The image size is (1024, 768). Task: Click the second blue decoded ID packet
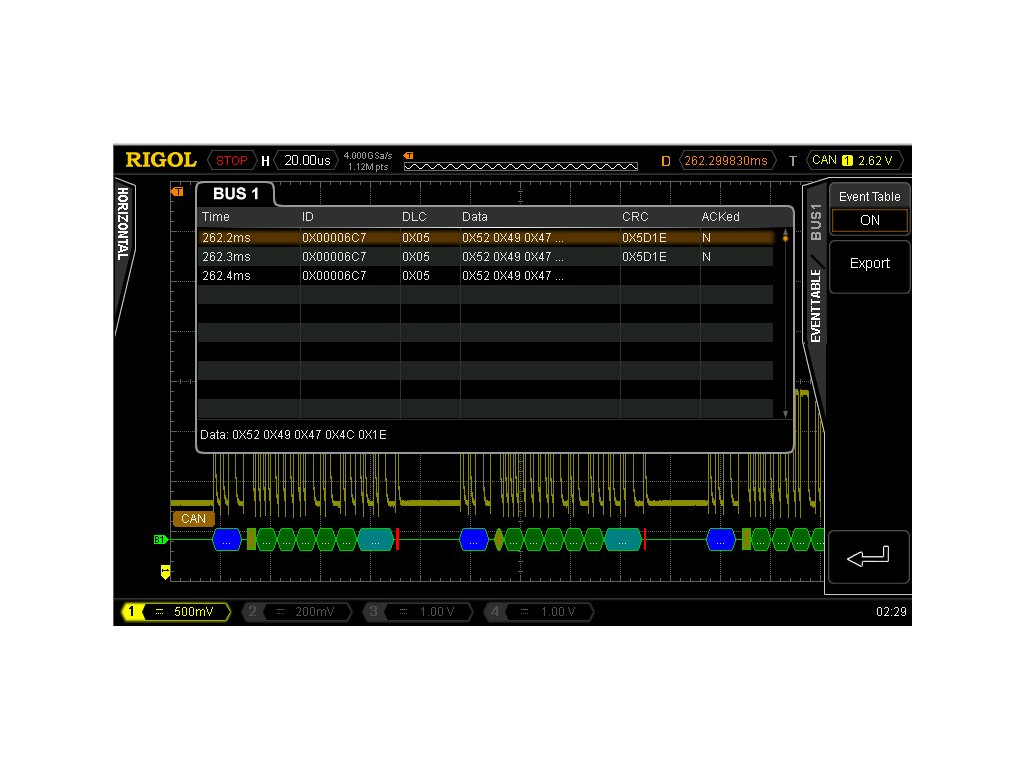[x=473, y=539]
